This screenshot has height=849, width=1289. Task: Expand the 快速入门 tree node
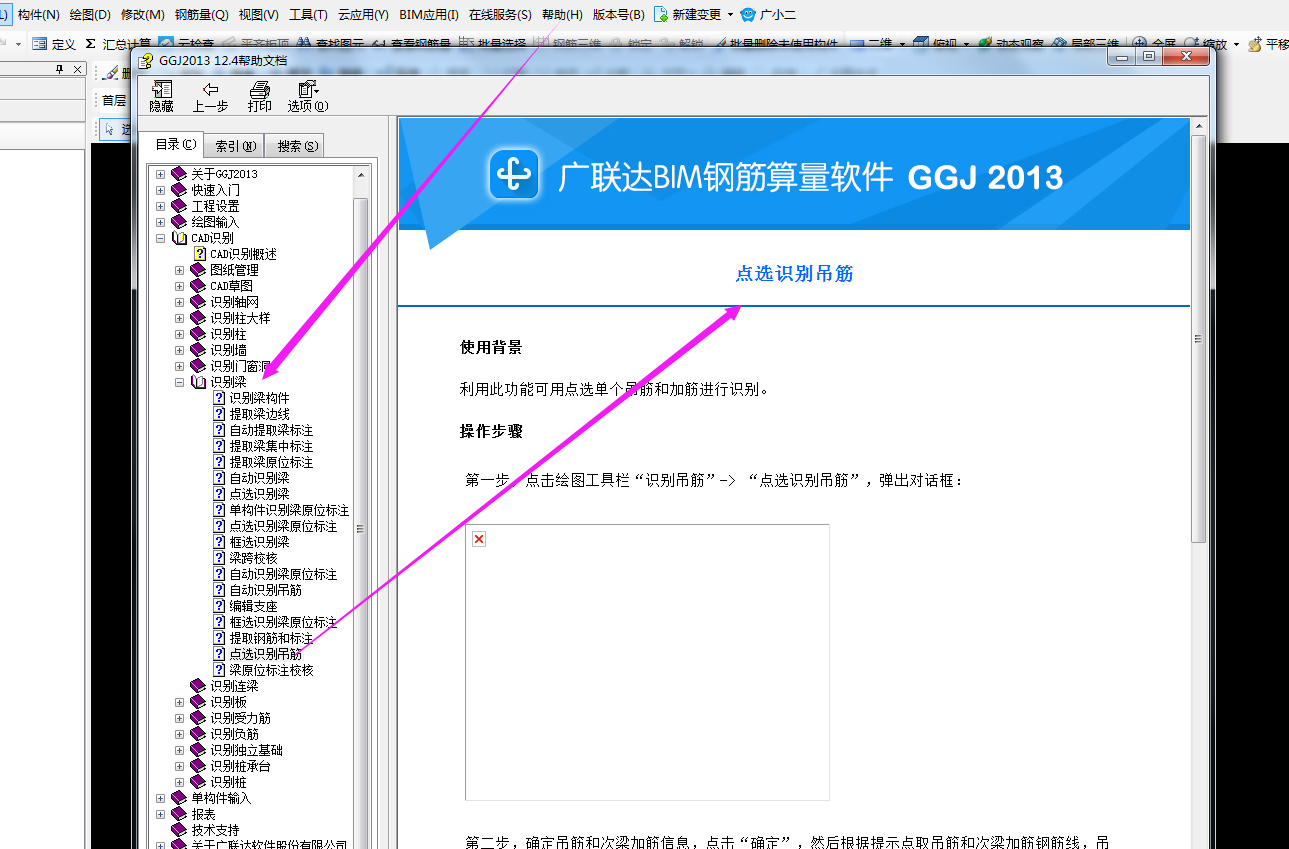click(160, 190)
